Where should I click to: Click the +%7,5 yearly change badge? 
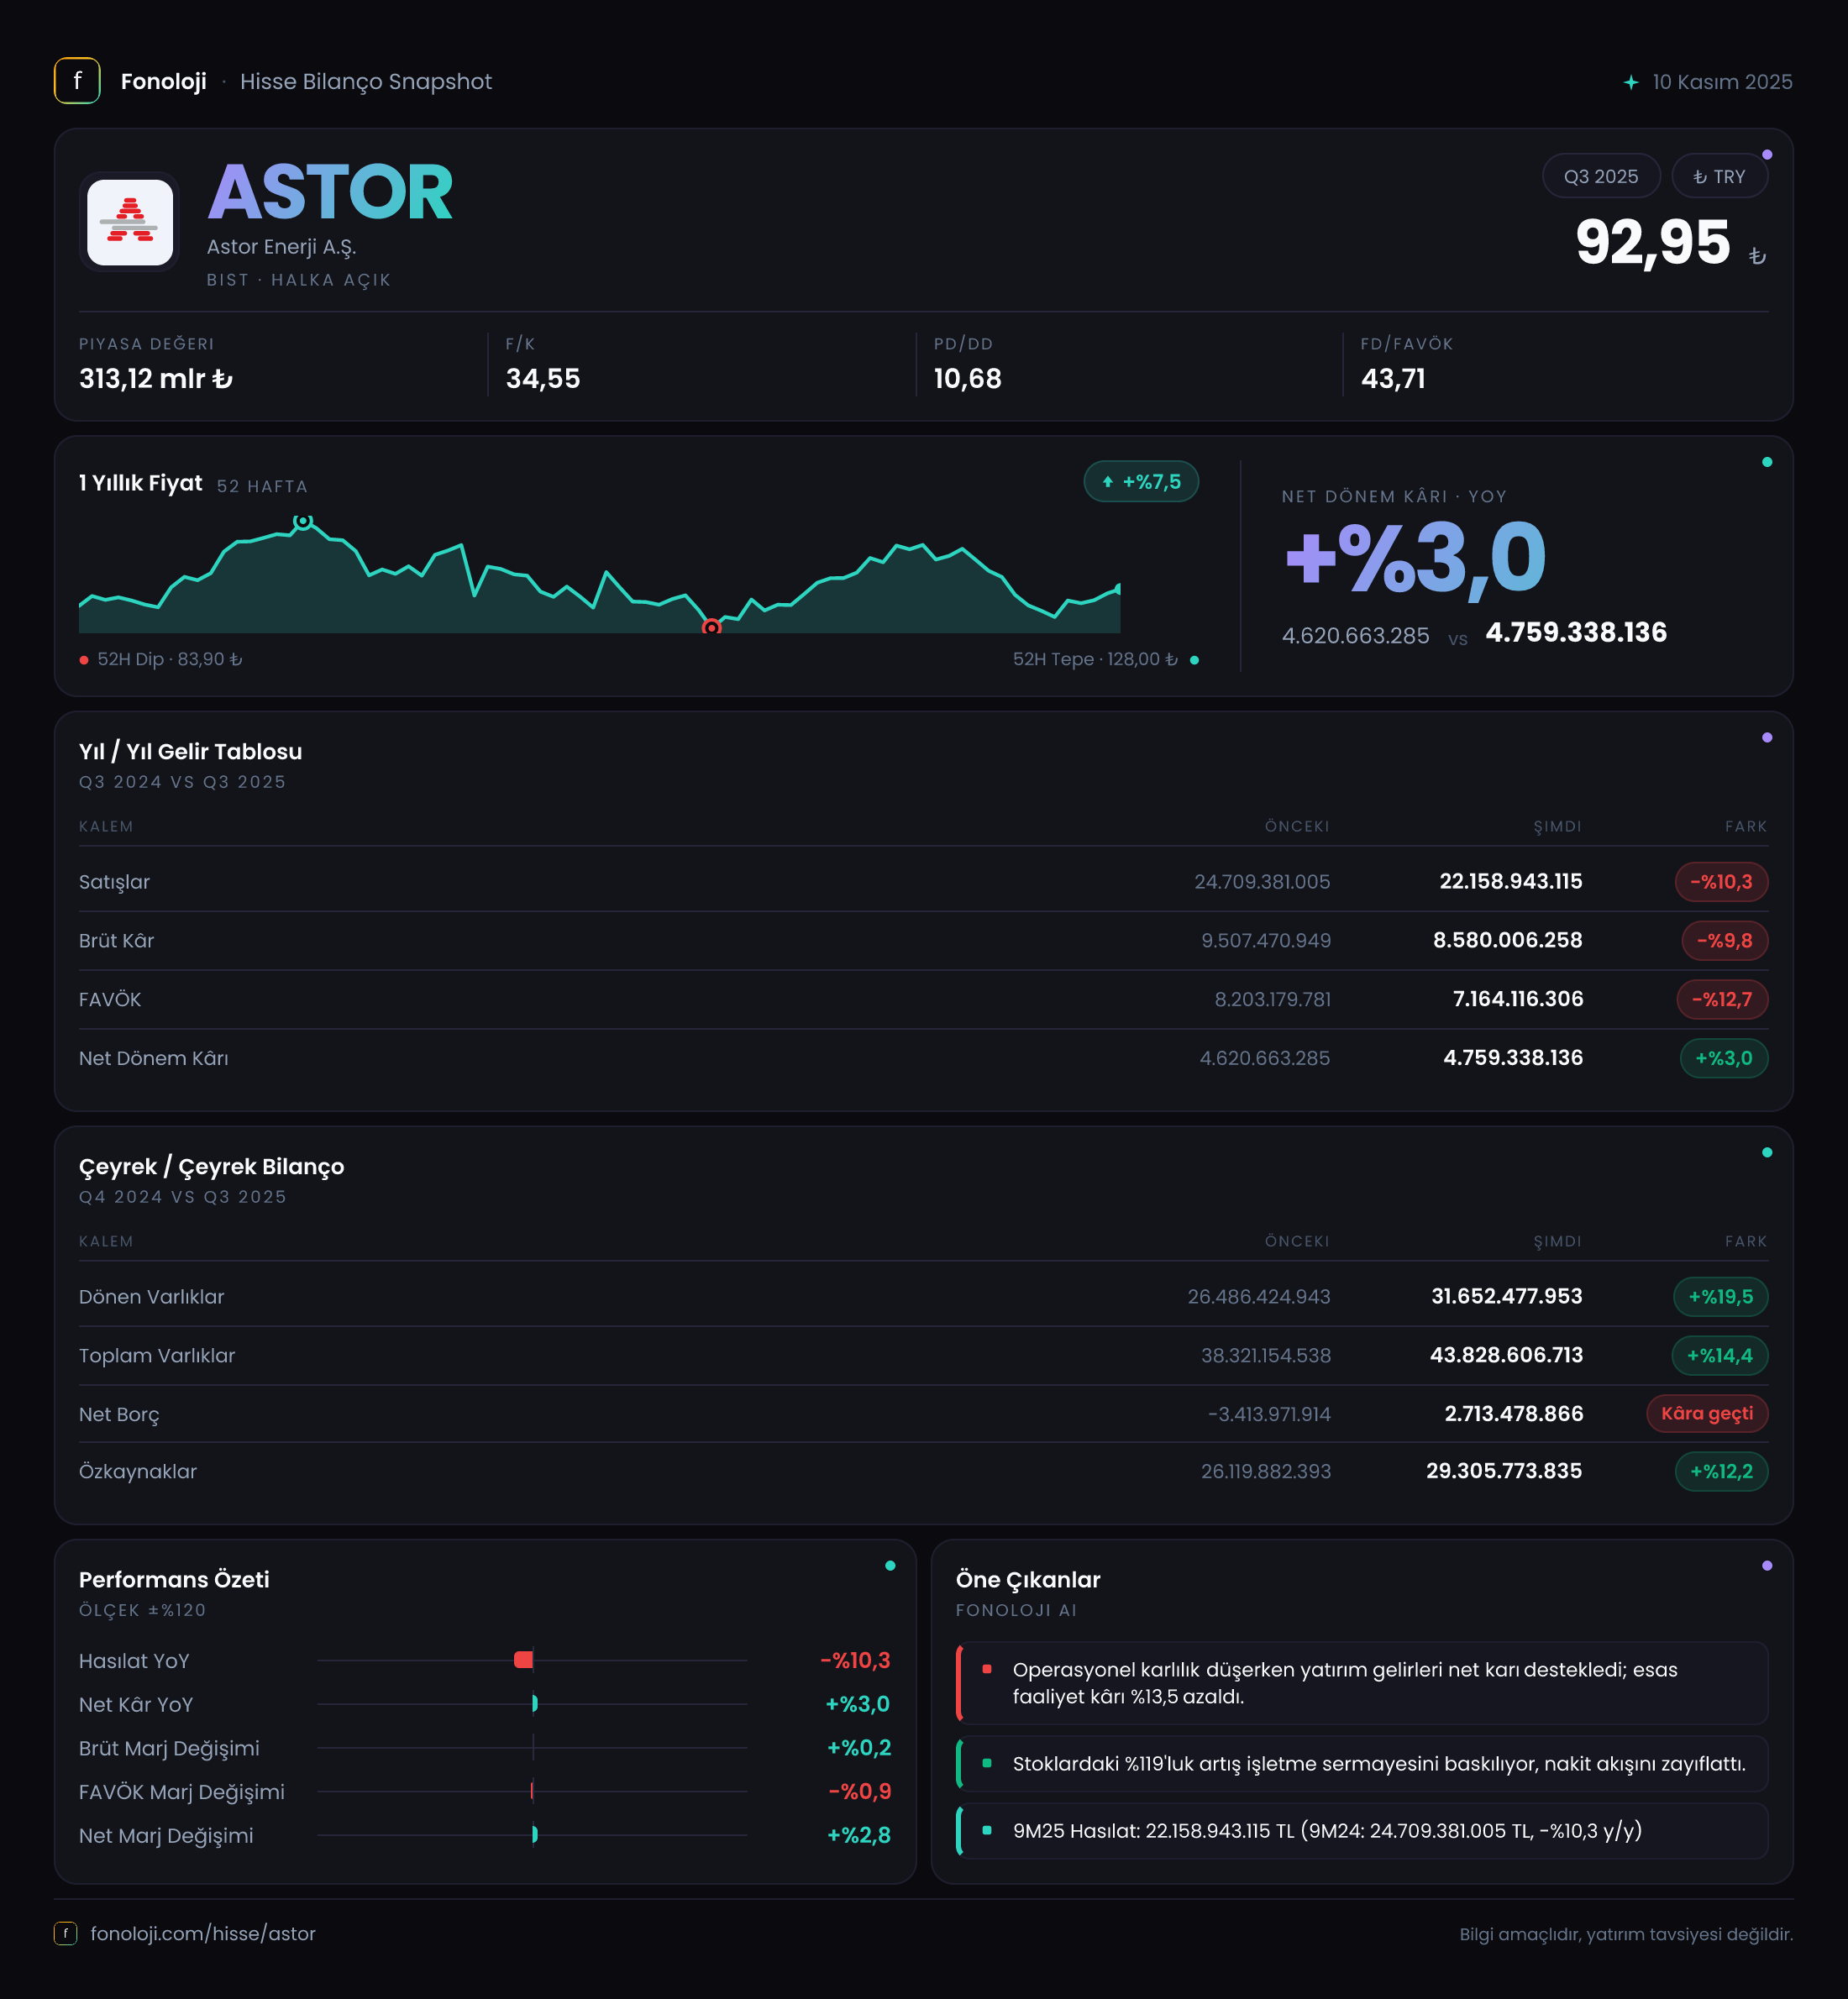(1141, 482)
